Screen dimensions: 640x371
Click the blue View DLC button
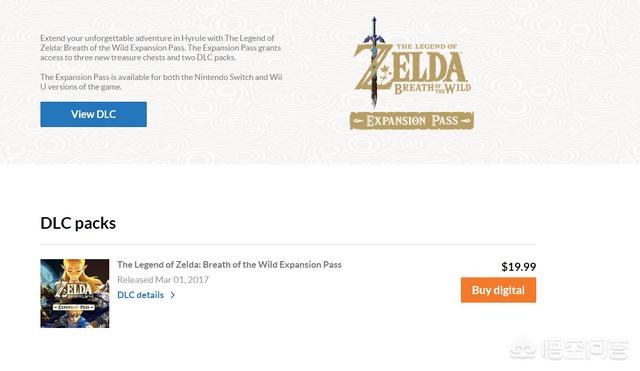click(93, 114)
